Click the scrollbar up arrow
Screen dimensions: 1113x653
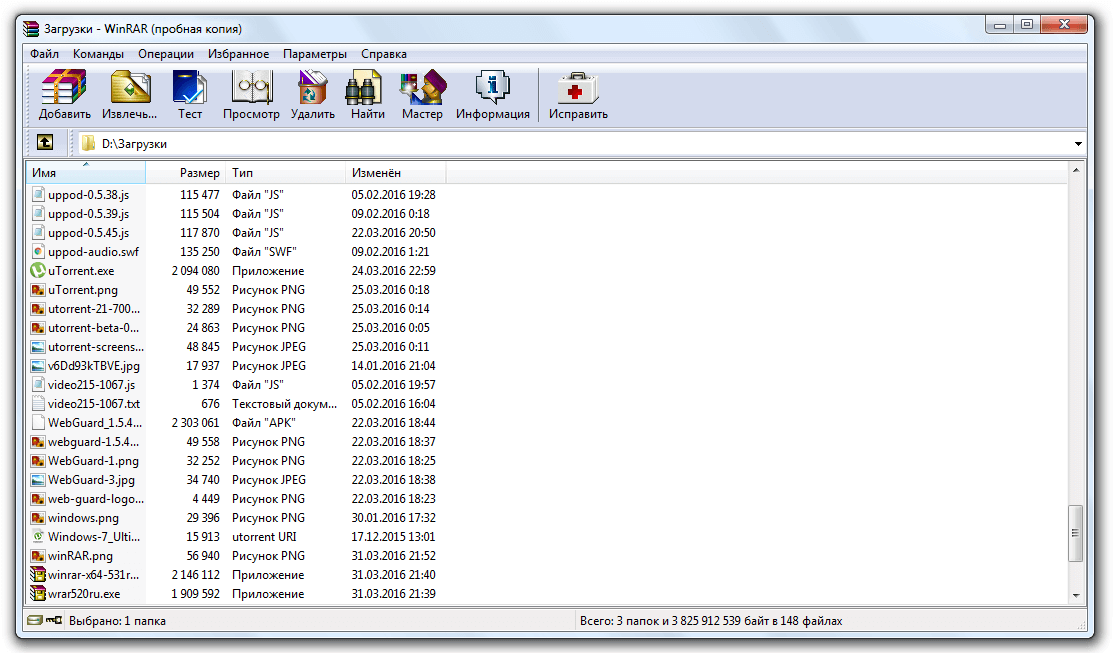[1076, 170]
